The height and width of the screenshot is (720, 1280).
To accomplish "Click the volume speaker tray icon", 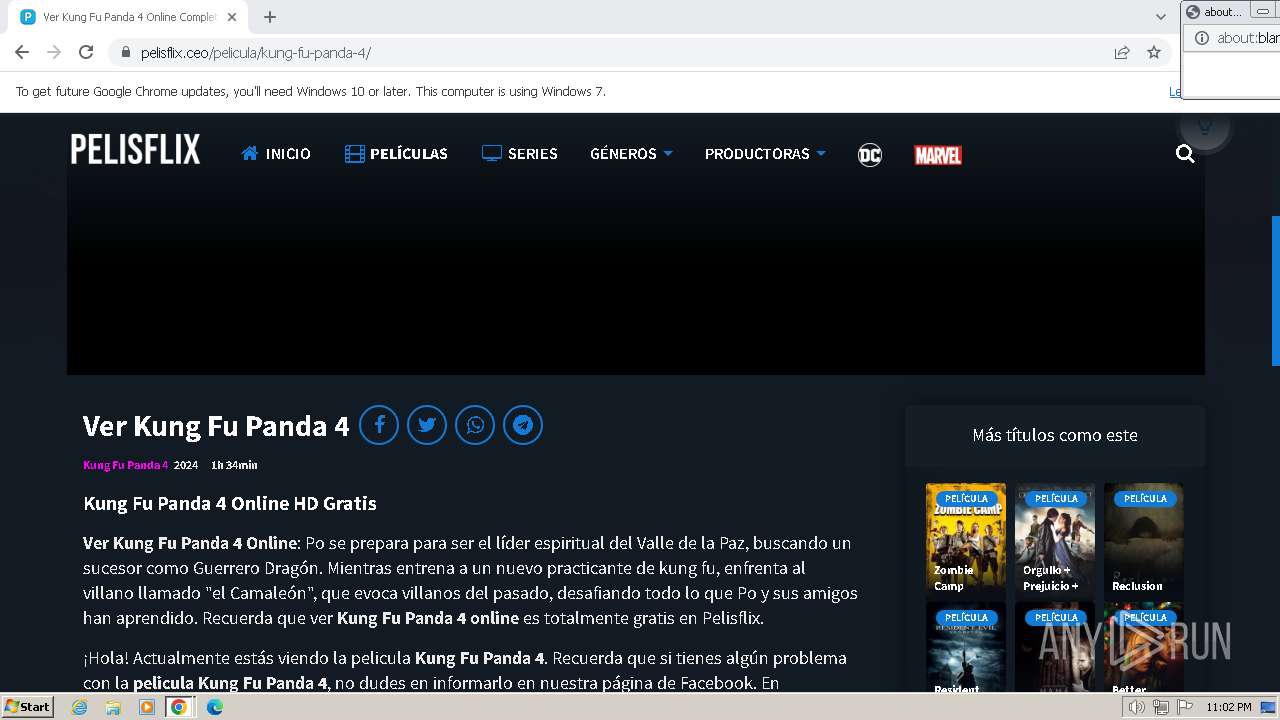I will (1137, 707).
